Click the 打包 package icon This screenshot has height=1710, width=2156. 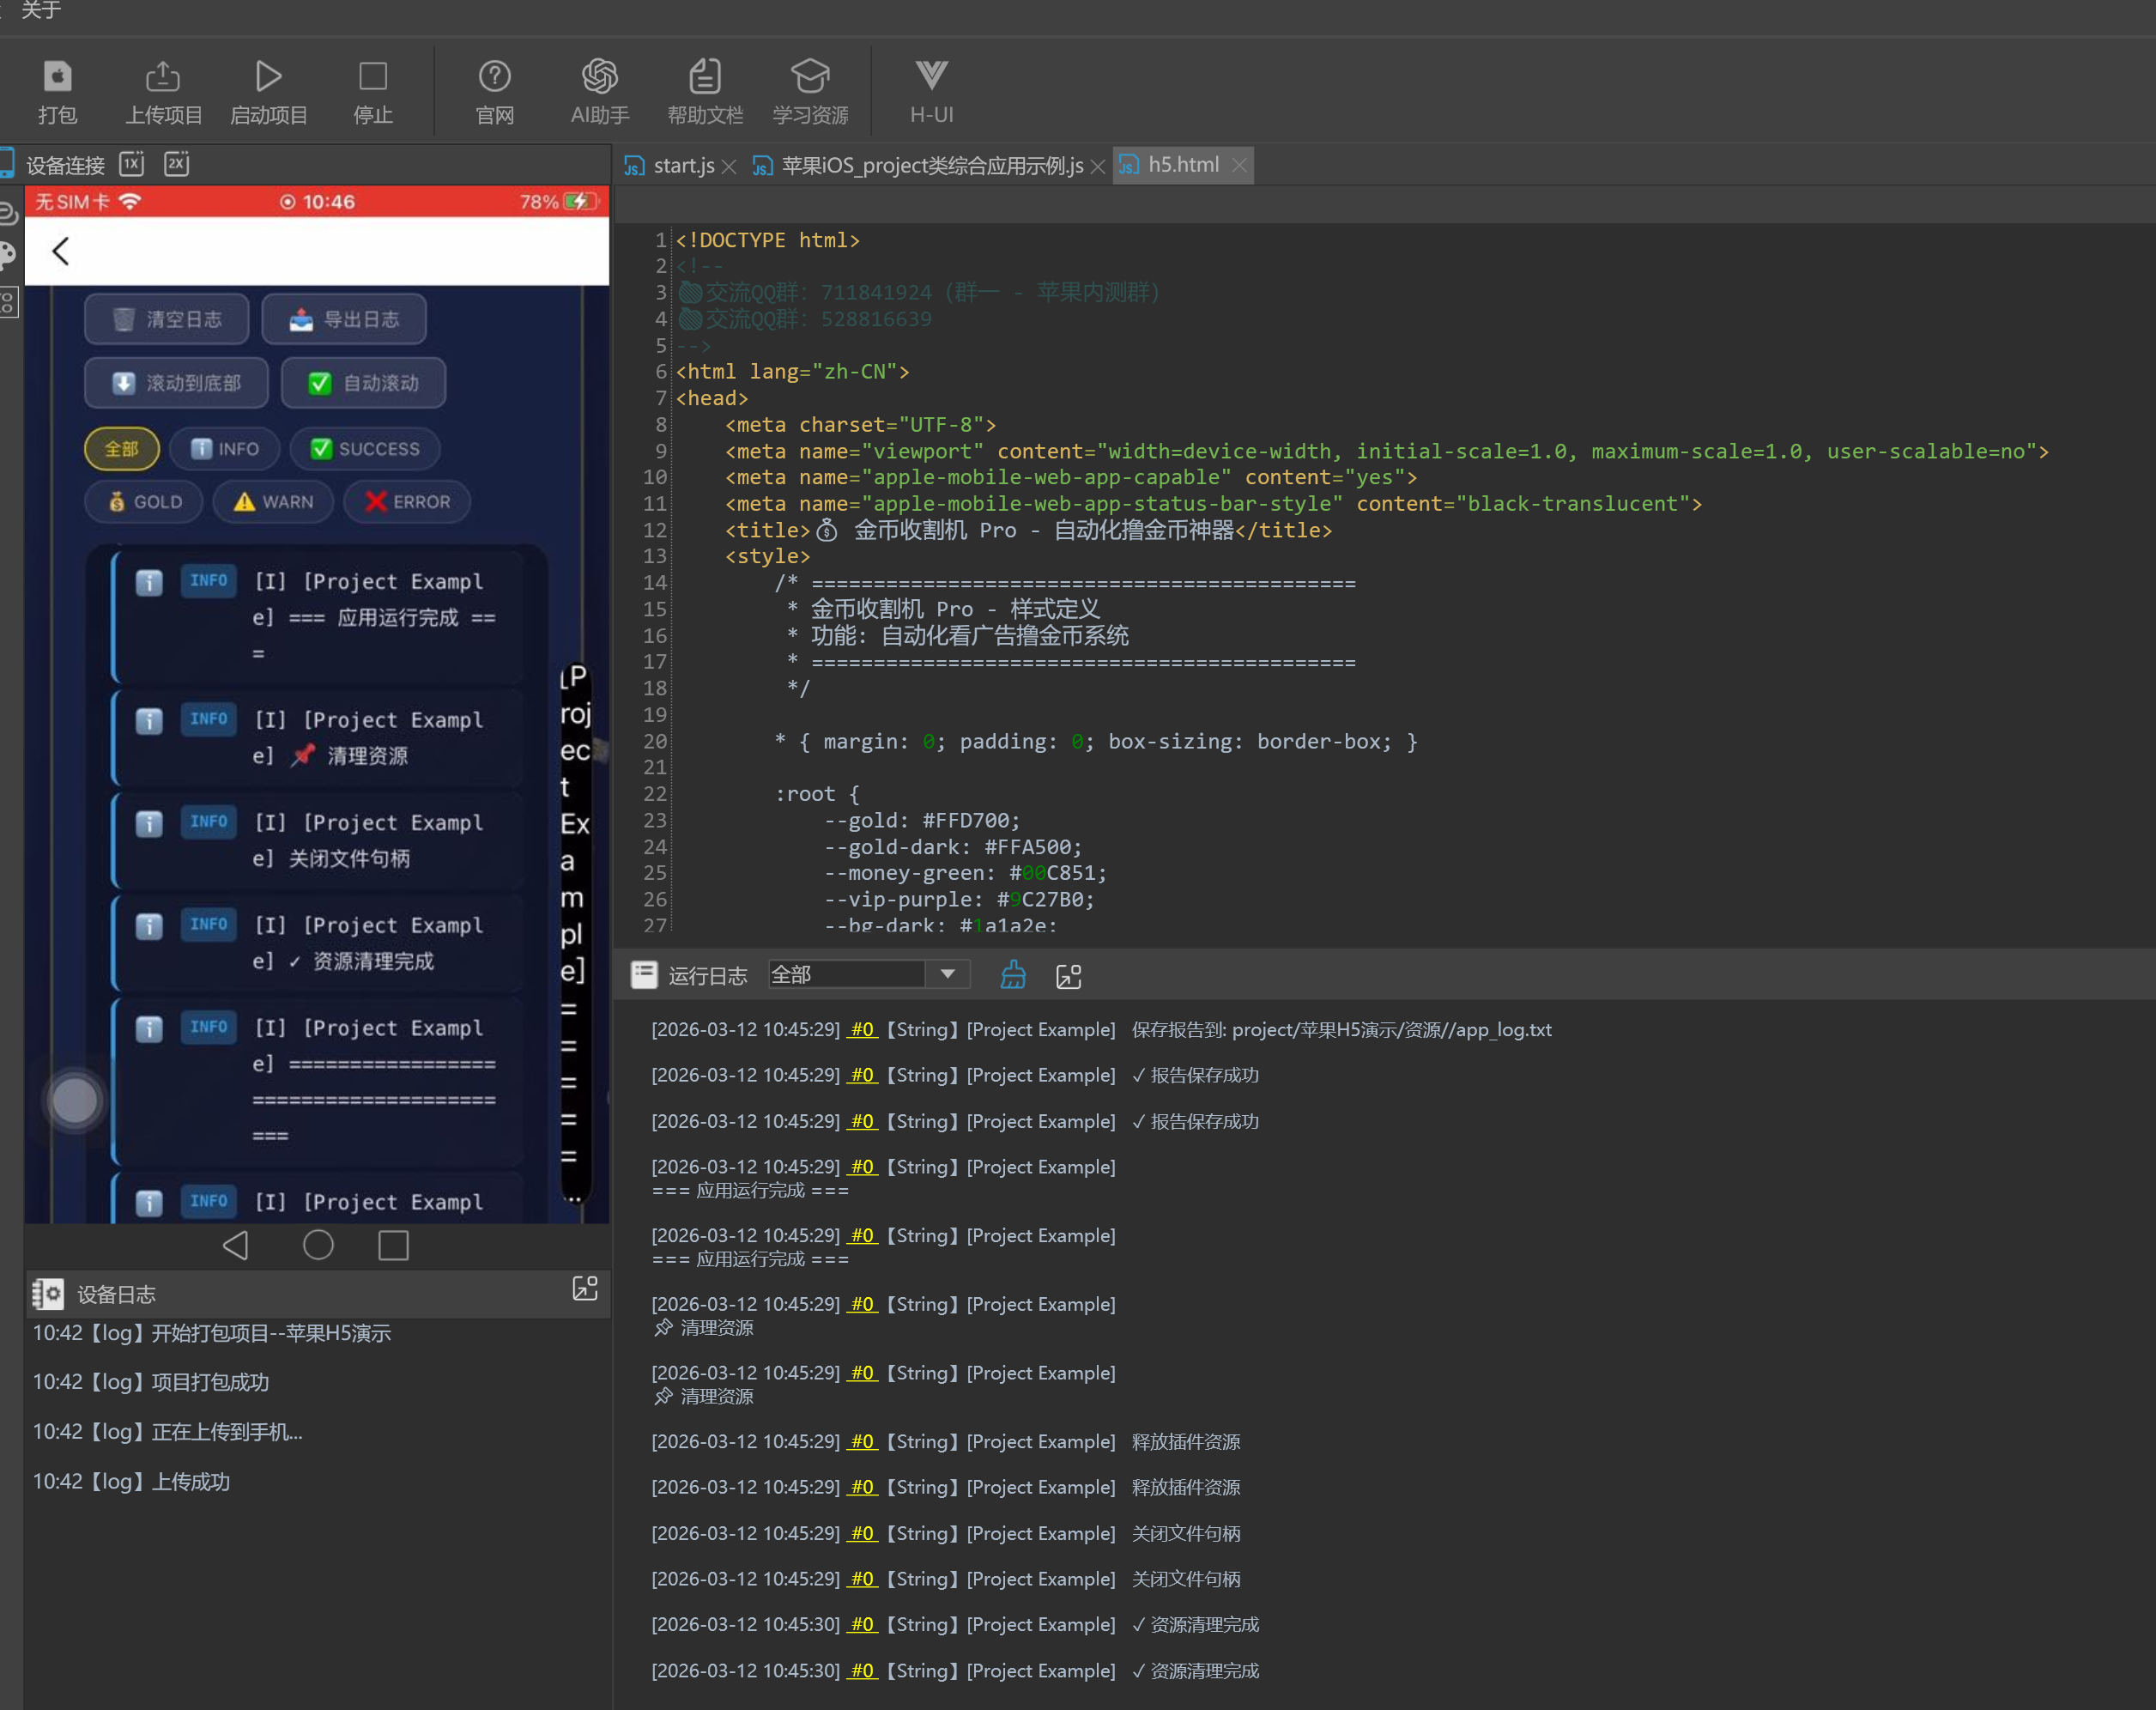click(57, 77)
